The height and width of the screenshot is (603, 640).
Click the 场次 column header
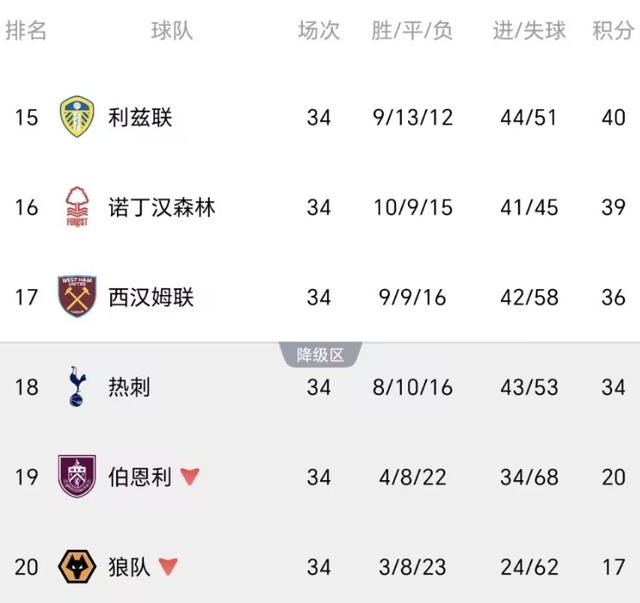[x=319, y=31]
